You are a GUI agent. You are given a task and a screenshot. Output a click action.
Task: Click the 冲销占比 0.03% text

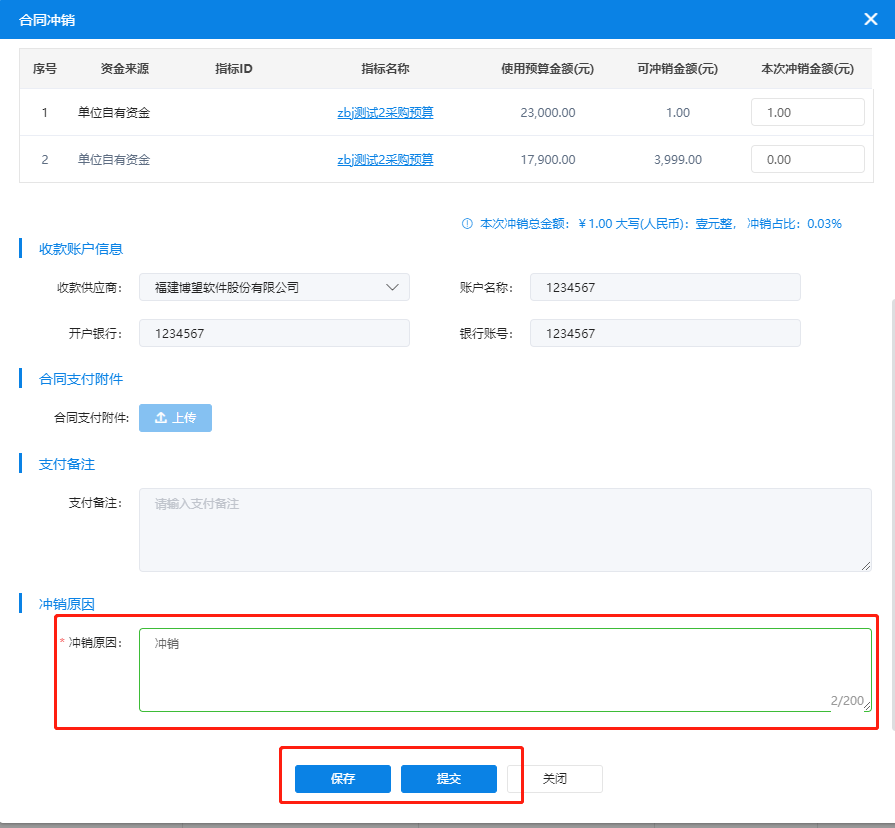pyautogui.click(x=794, y=224)
